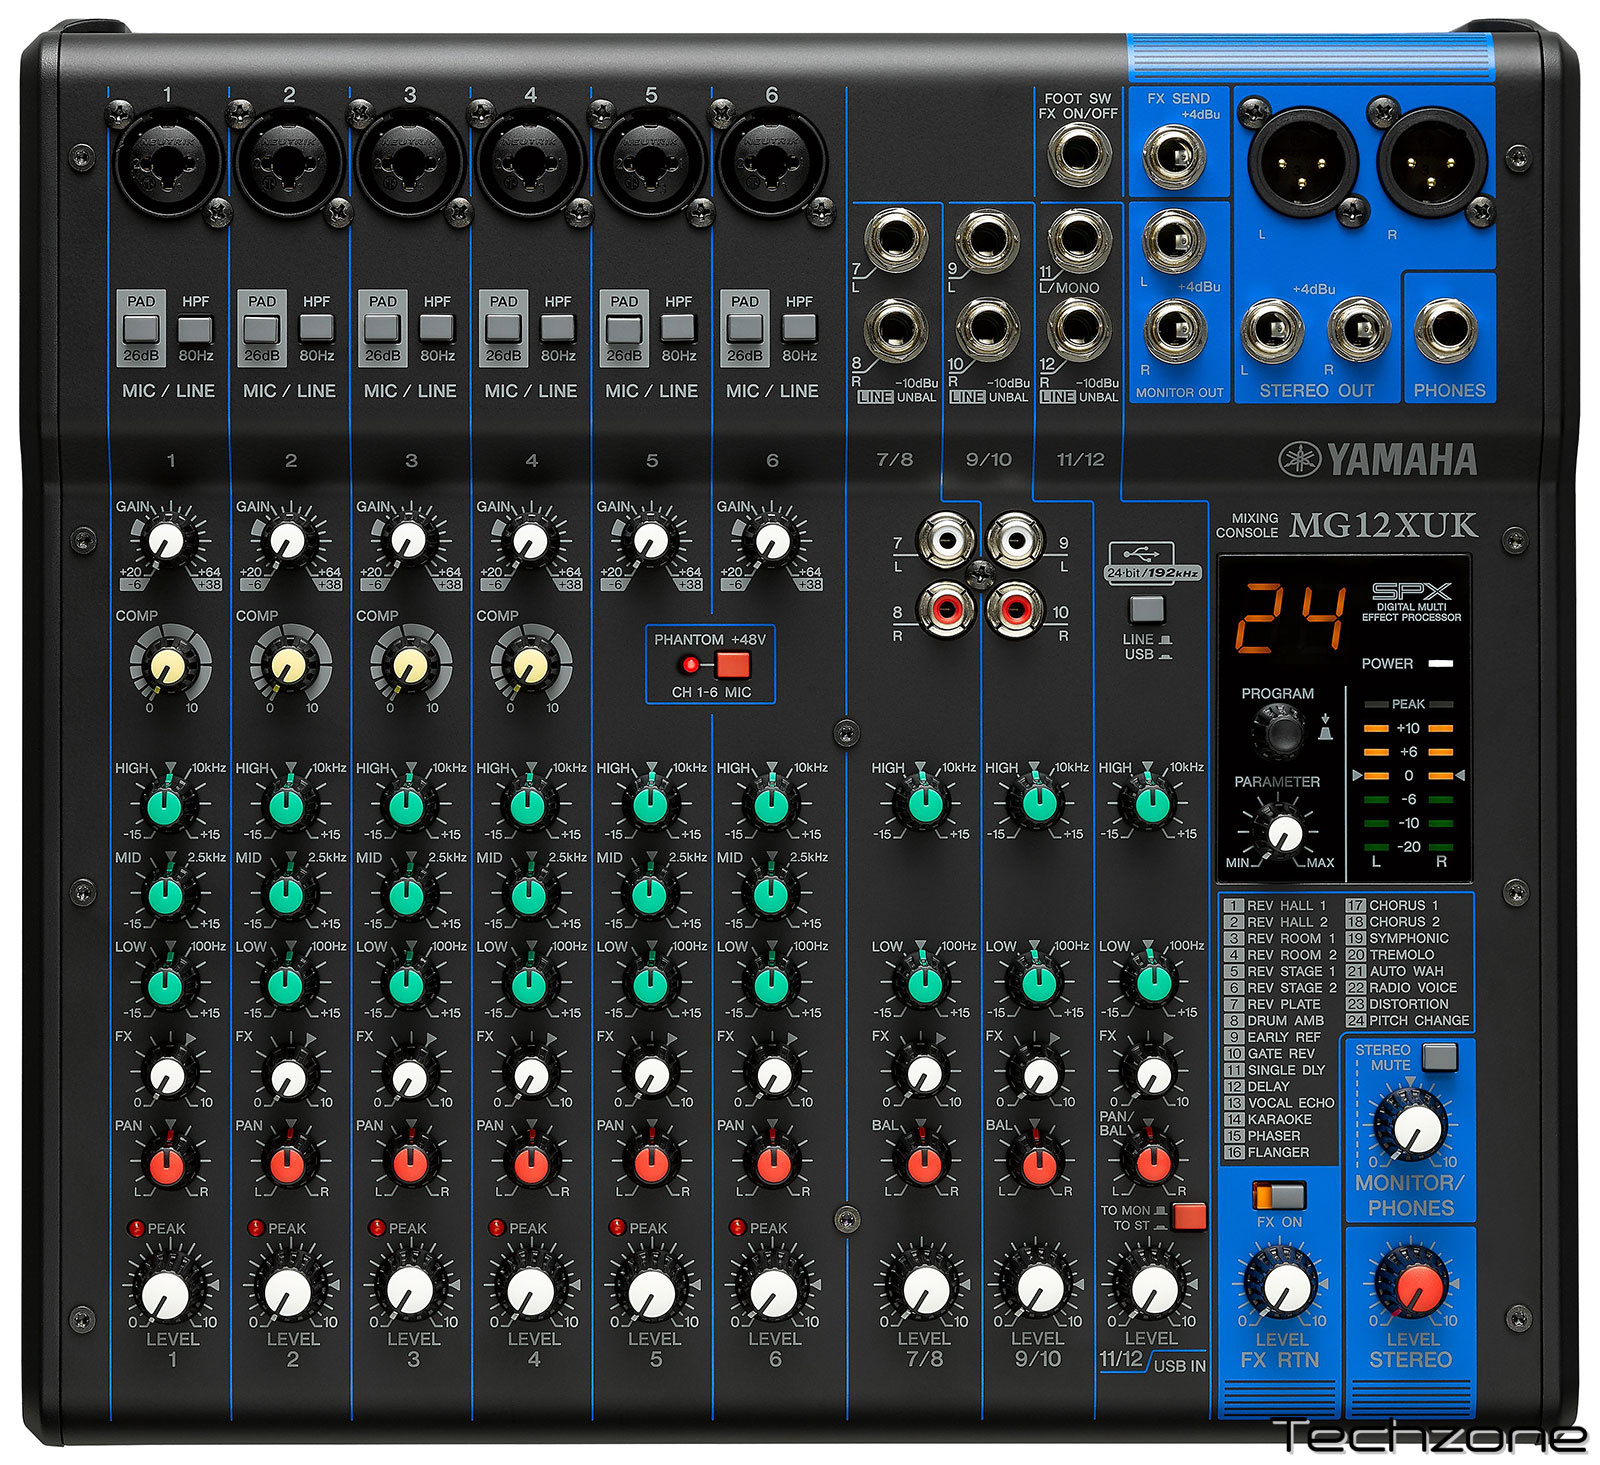Toggle the STEREO MUTE button
This screenshot has height=1465, width=1600.
point(1440,1056)
